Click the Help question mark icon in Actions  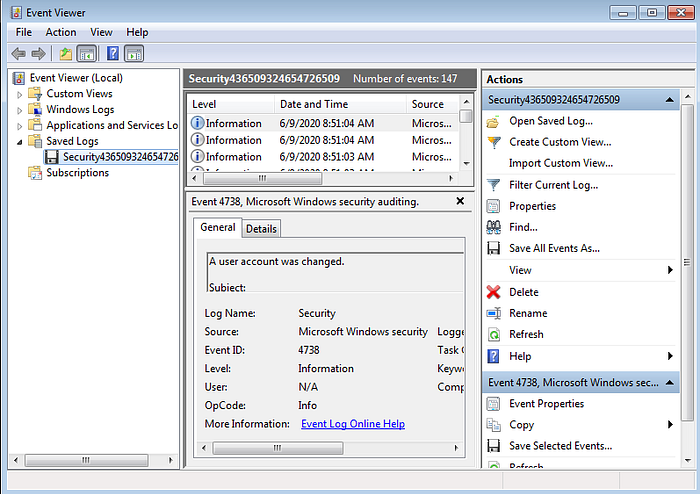point(493,356)
